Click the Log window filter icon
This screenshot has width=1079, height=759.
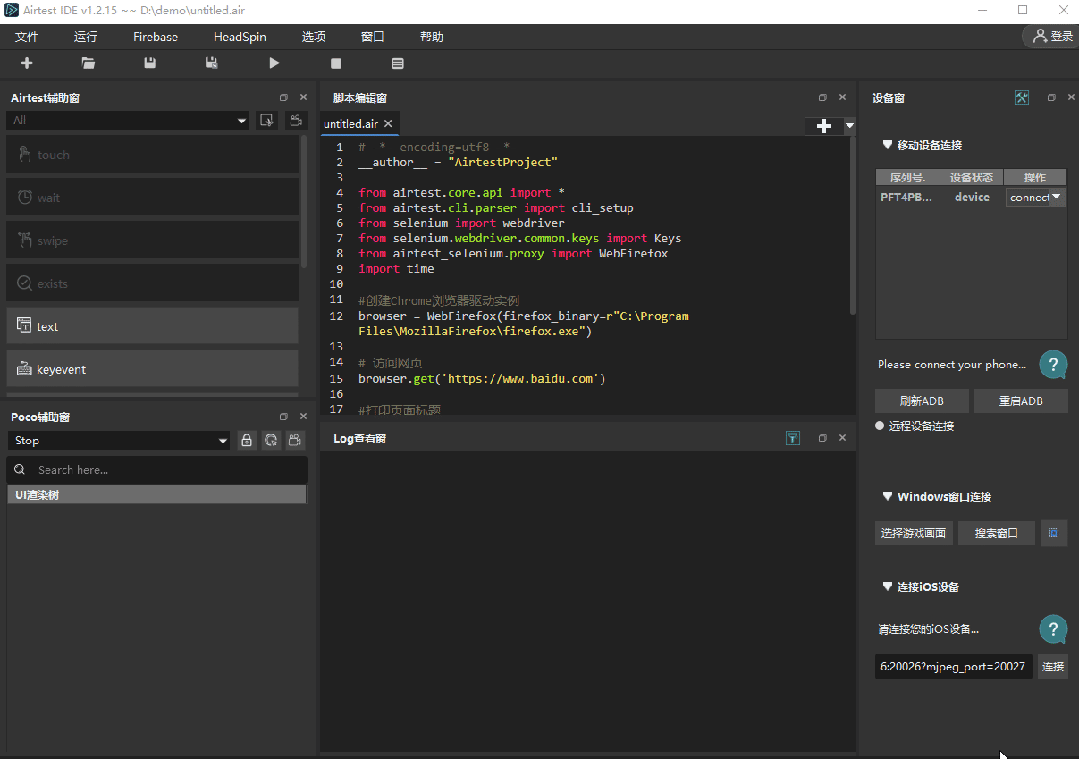coord(793,438)
